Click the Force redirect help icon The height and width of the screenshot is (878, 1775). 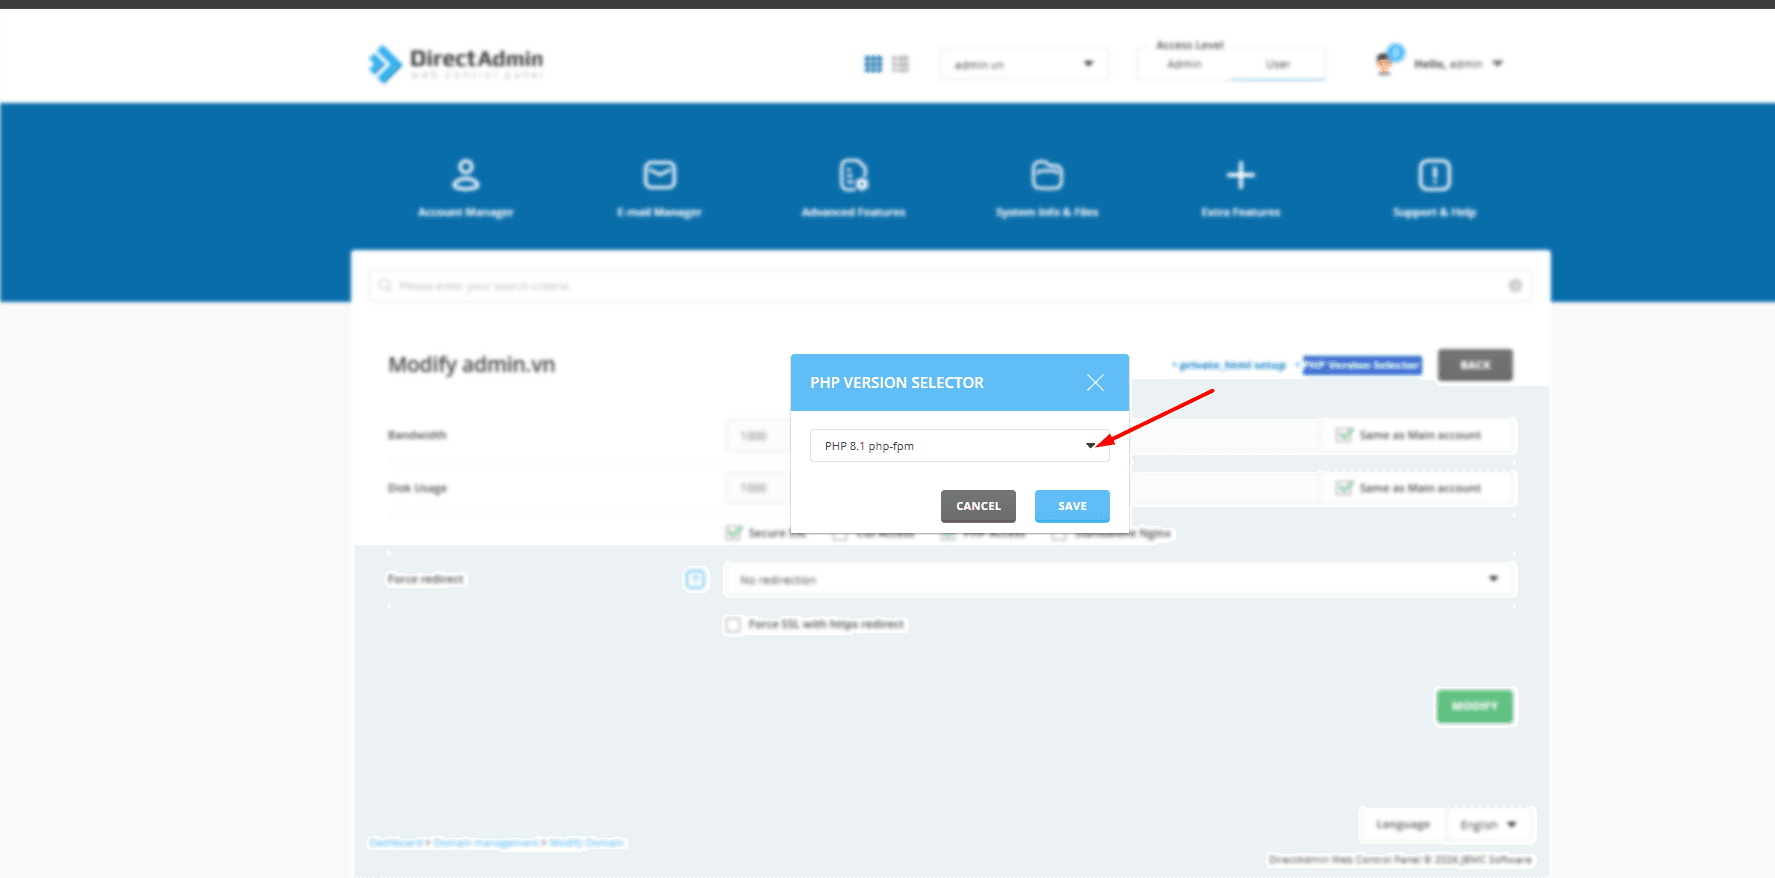click(x=695, y=579)
